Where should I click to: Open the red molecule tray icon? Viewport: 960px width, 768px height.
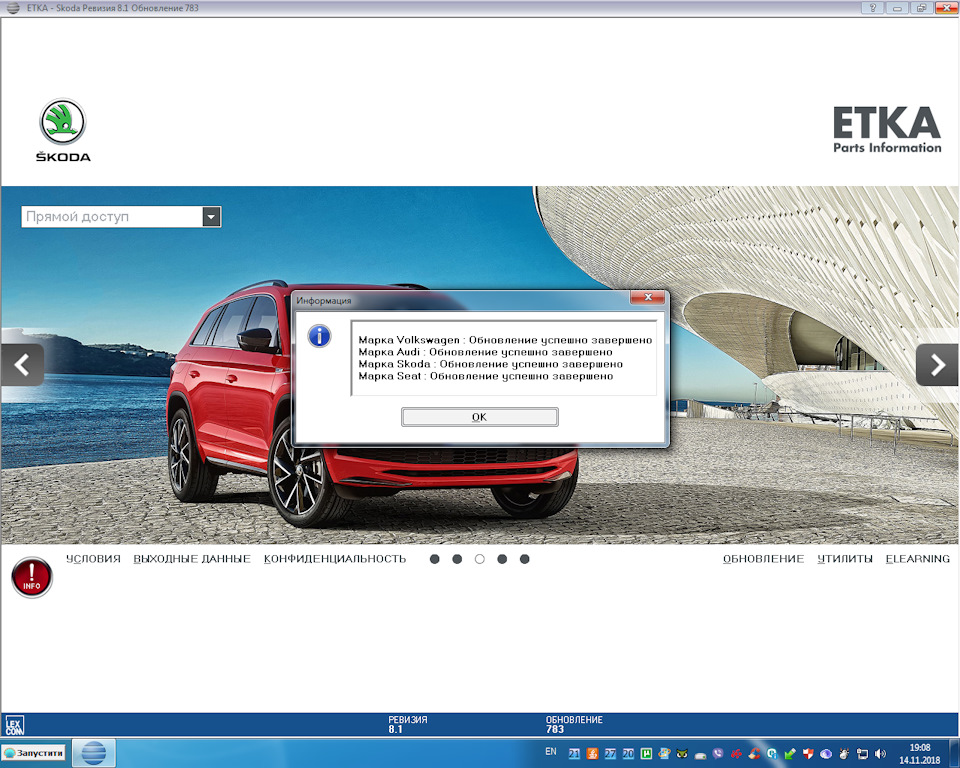point(736,754)
